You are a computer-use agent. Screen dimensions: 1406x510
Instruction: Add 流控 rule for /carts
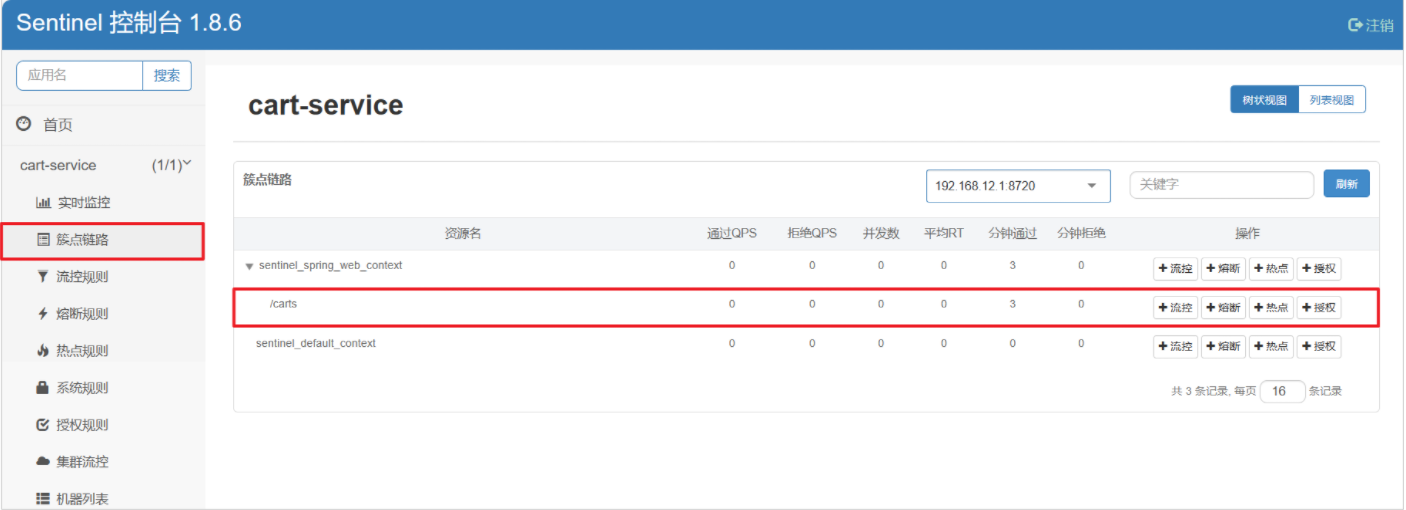1175,308
